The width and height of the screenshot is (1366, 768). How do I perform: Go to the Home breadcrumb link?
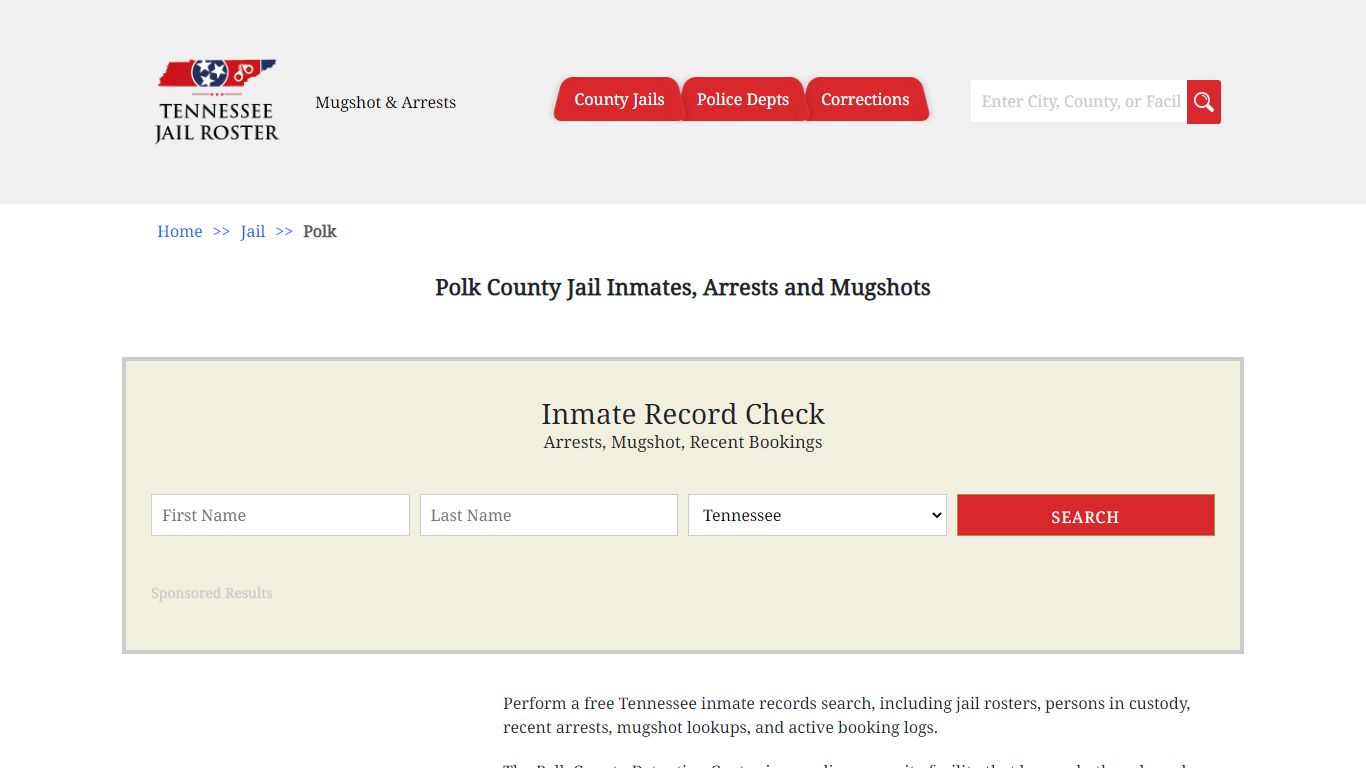click(180, 231)
